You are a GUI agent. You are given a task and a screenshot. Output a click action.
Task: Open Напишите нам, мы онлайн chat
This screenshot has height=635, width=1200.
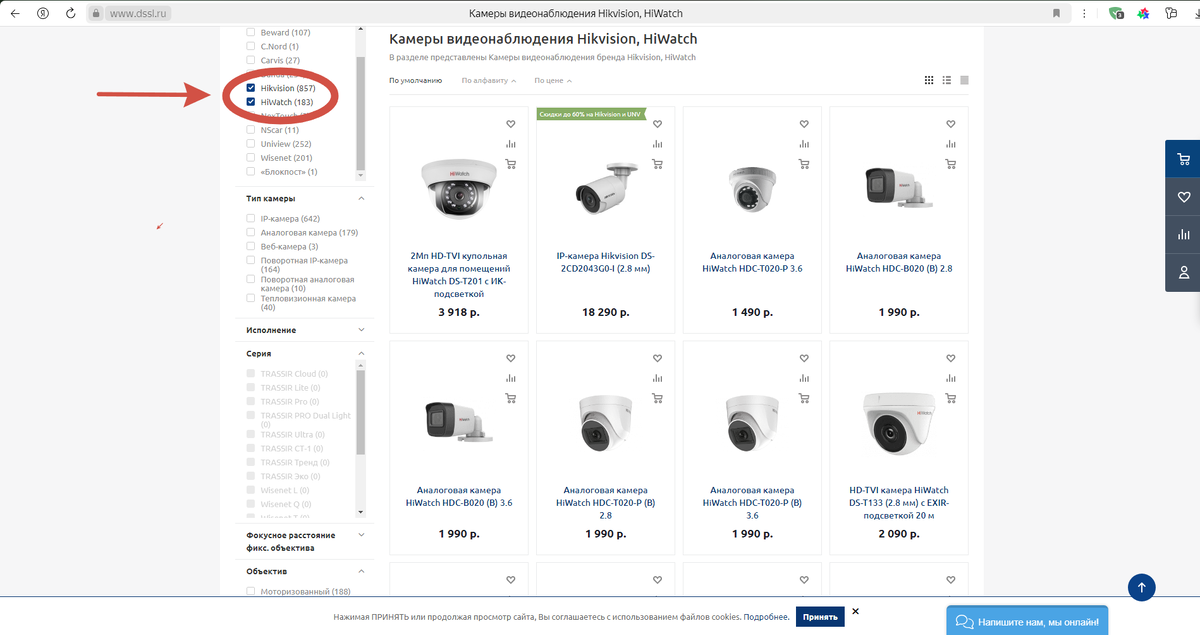tap(1027, 620)
